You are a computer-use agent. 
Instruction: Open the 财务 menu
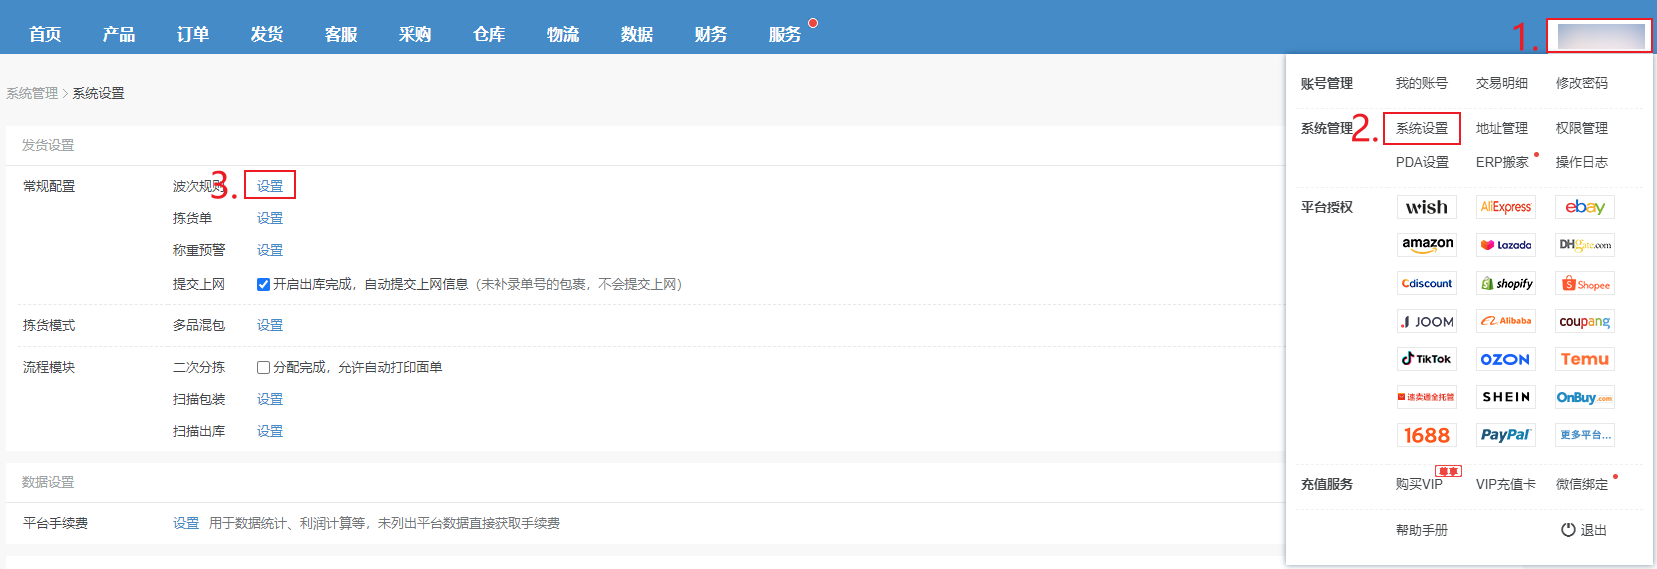pyautogui.click(x=711, y=34)
